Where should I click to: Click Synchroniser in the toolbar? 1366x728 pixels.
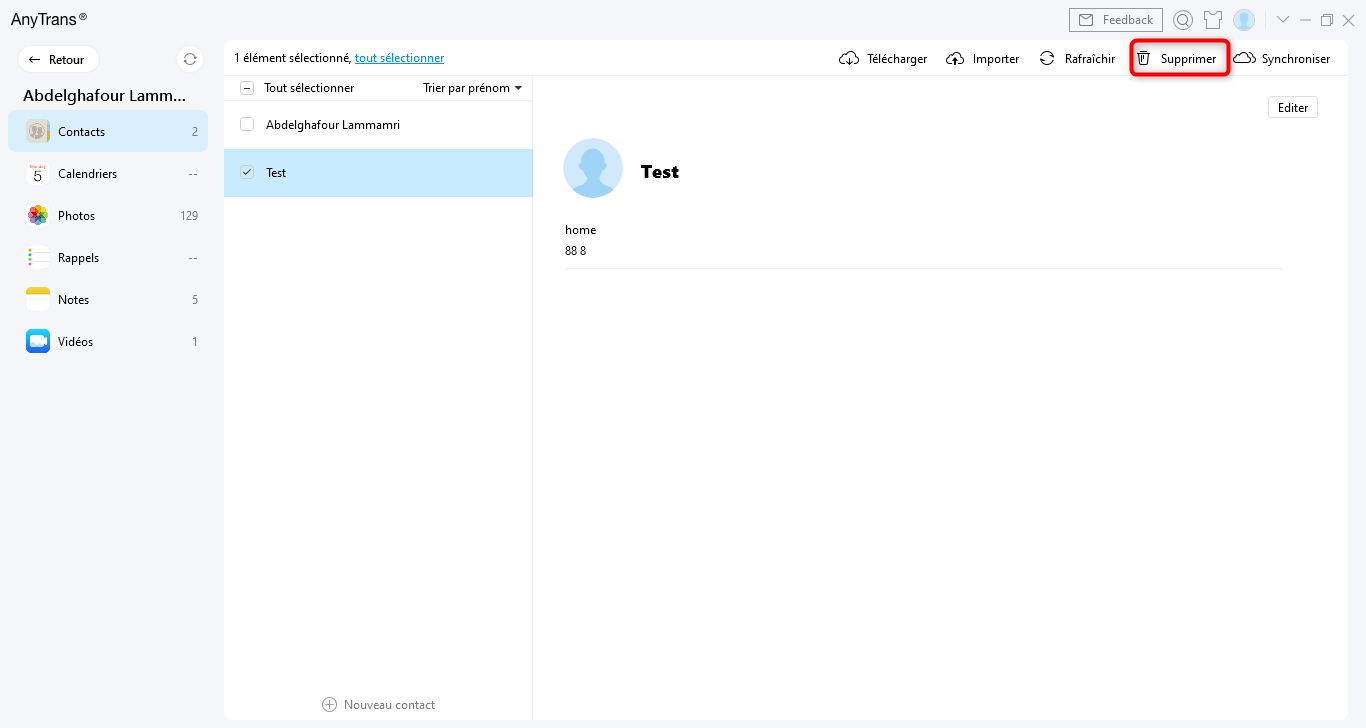pos(1282,59)
